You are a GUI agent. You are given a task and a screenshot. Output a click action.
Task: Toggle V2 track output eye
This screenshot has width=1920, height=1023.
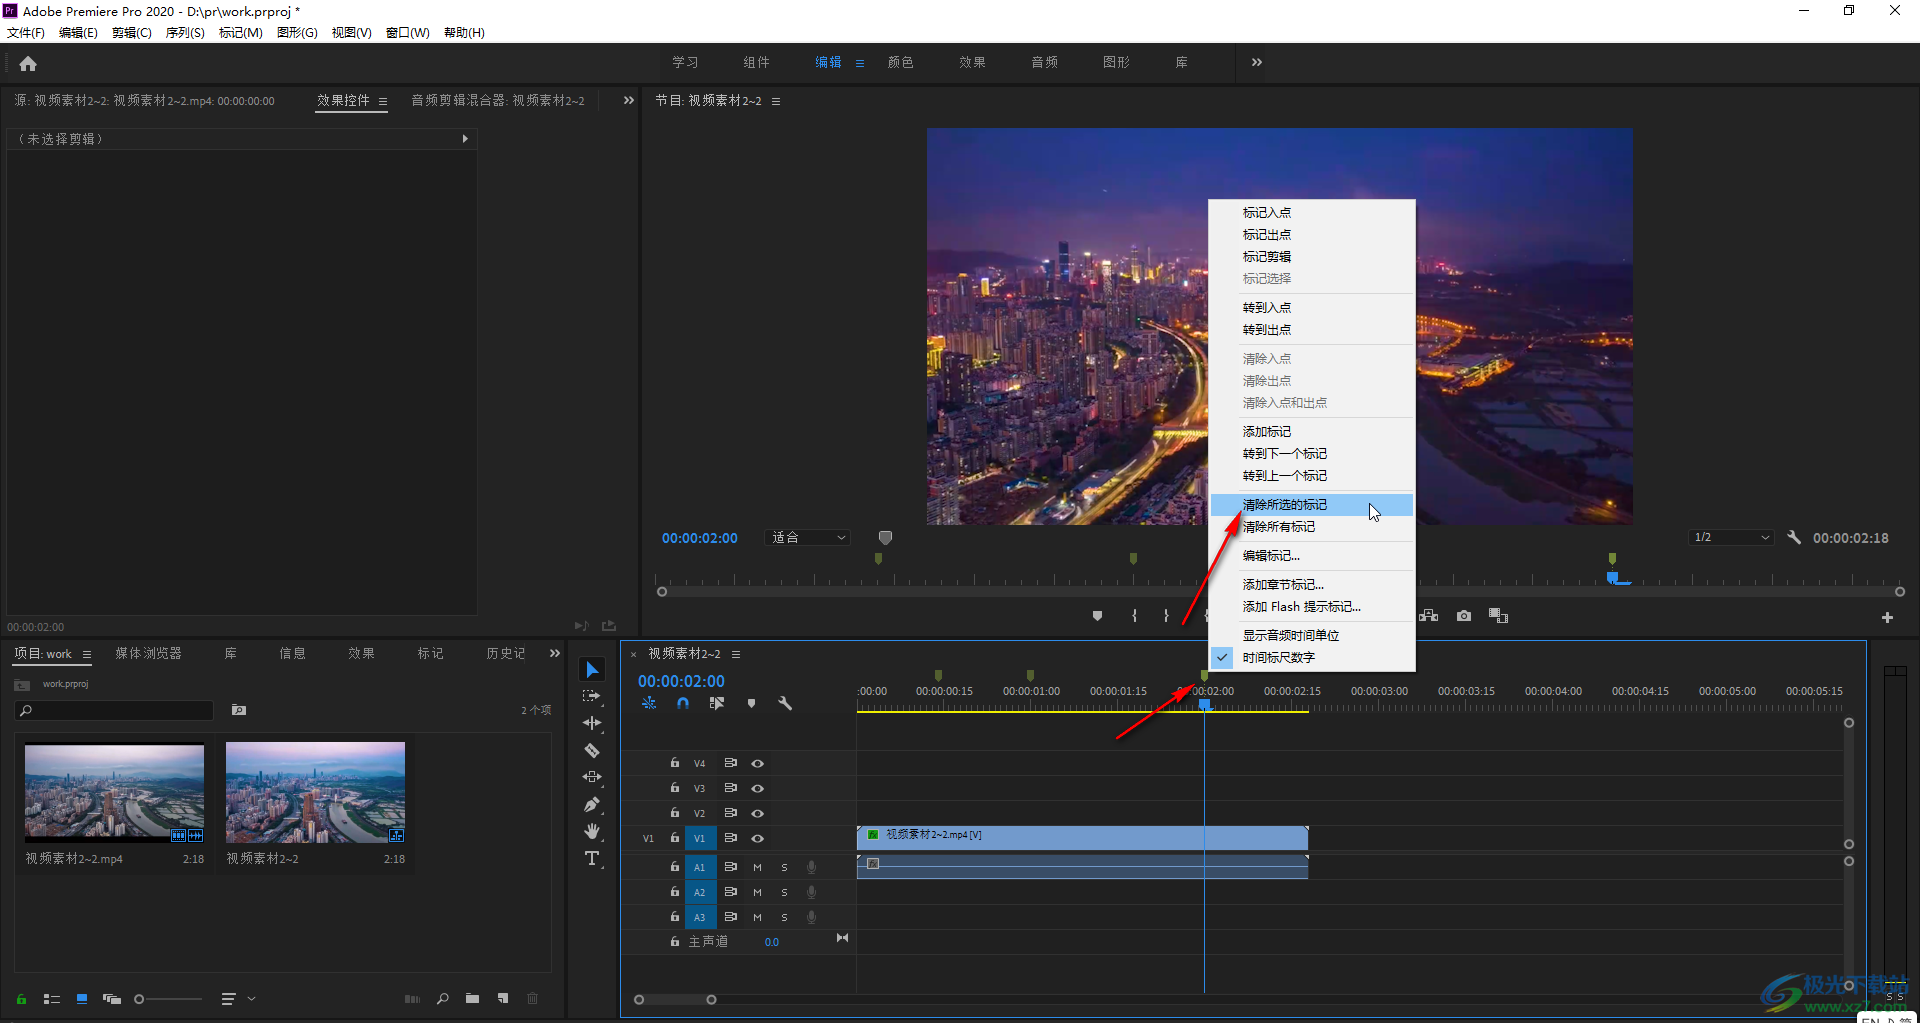[x=757, y=813]
